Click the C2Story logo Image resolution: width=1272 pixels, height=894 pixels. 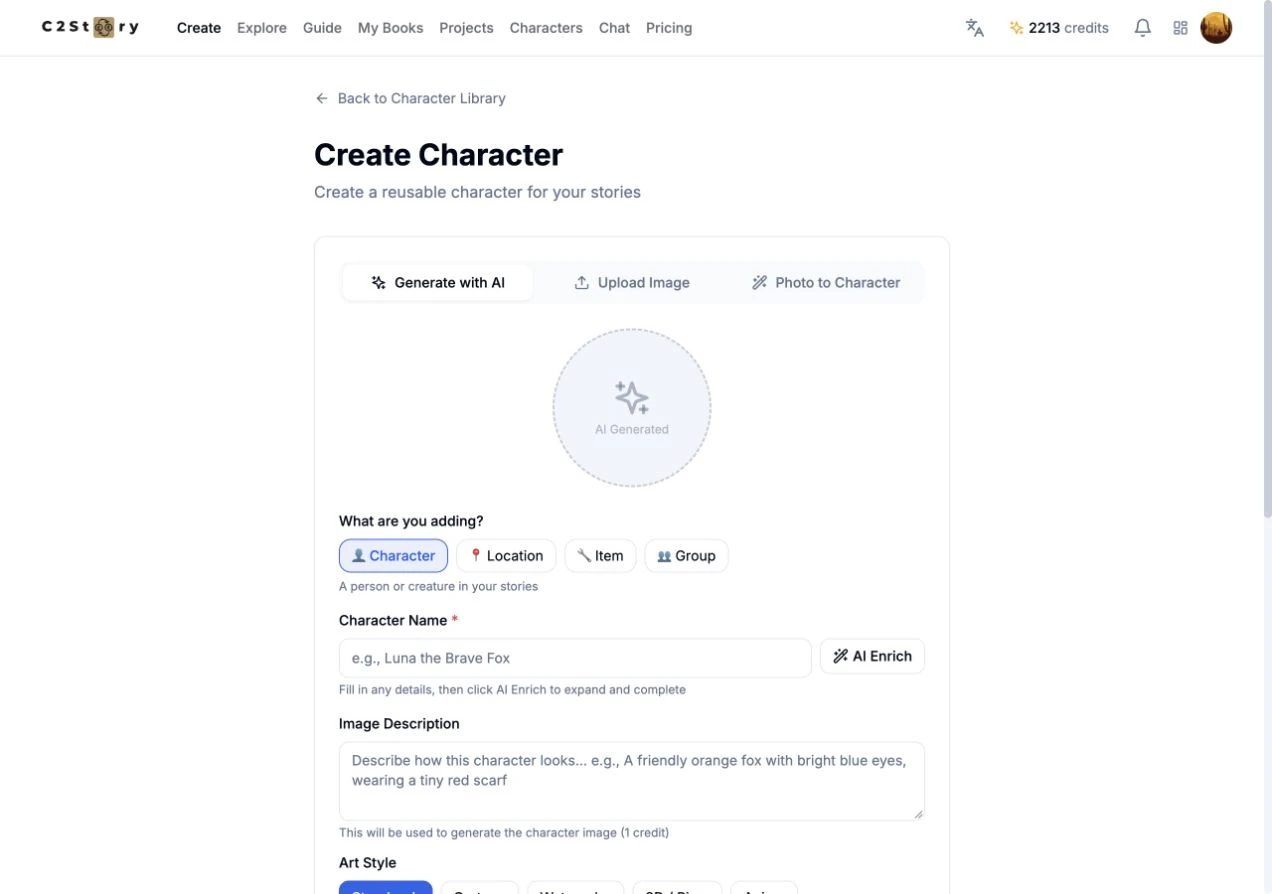[91, 27]
